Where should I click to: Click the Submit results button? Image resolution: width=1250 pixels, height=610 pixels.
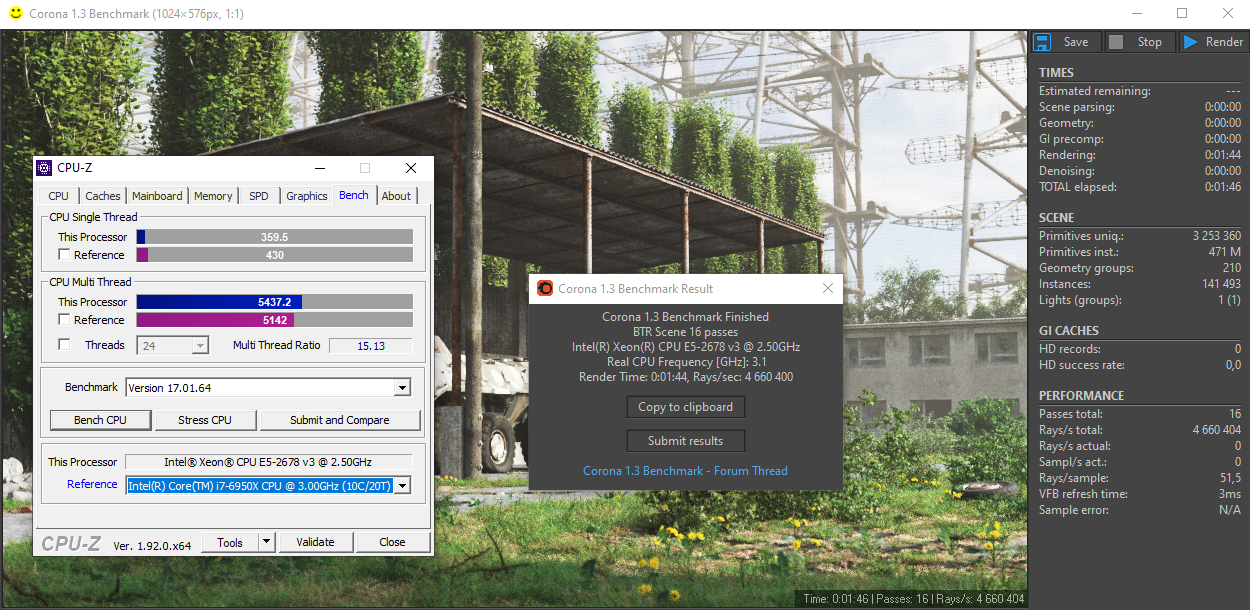[685, 441]
